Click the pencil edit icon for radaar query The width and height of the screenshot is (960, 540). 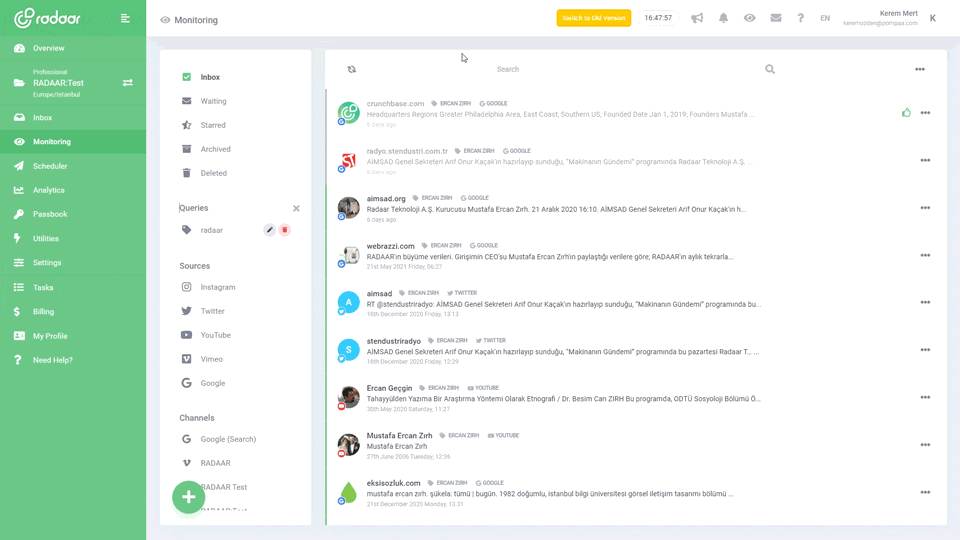pos(269,230)
